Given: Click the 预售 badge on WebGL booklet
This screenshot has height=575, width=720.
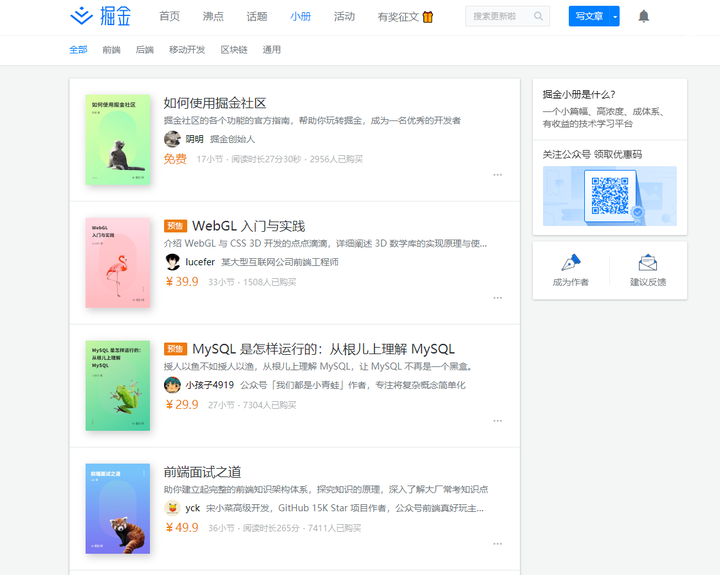Looking at the screenshot, I should click(x=175, y=226).
